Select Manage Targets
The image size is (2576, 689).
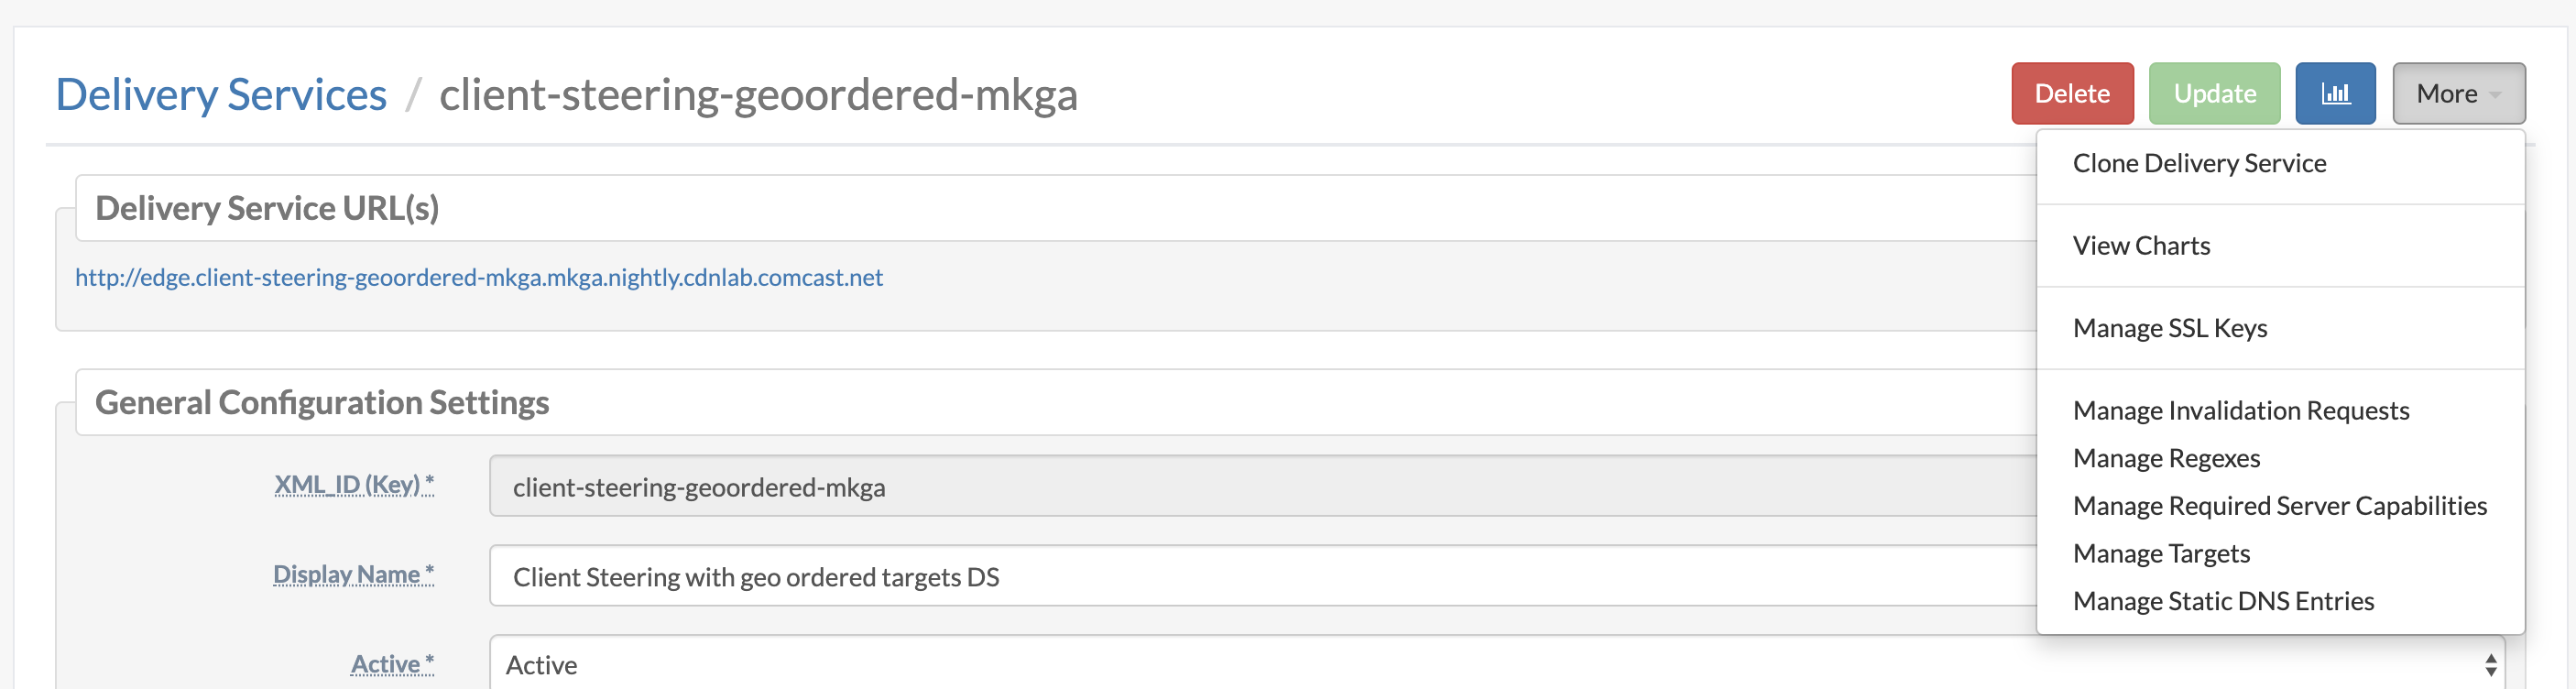tap(2161, 553)
